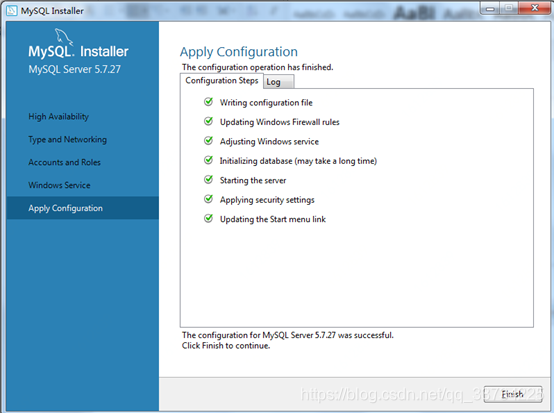The image size is (554, 413).
Task: Click 'Updating the Start menu link' text
Action: [x=273, y=219]
